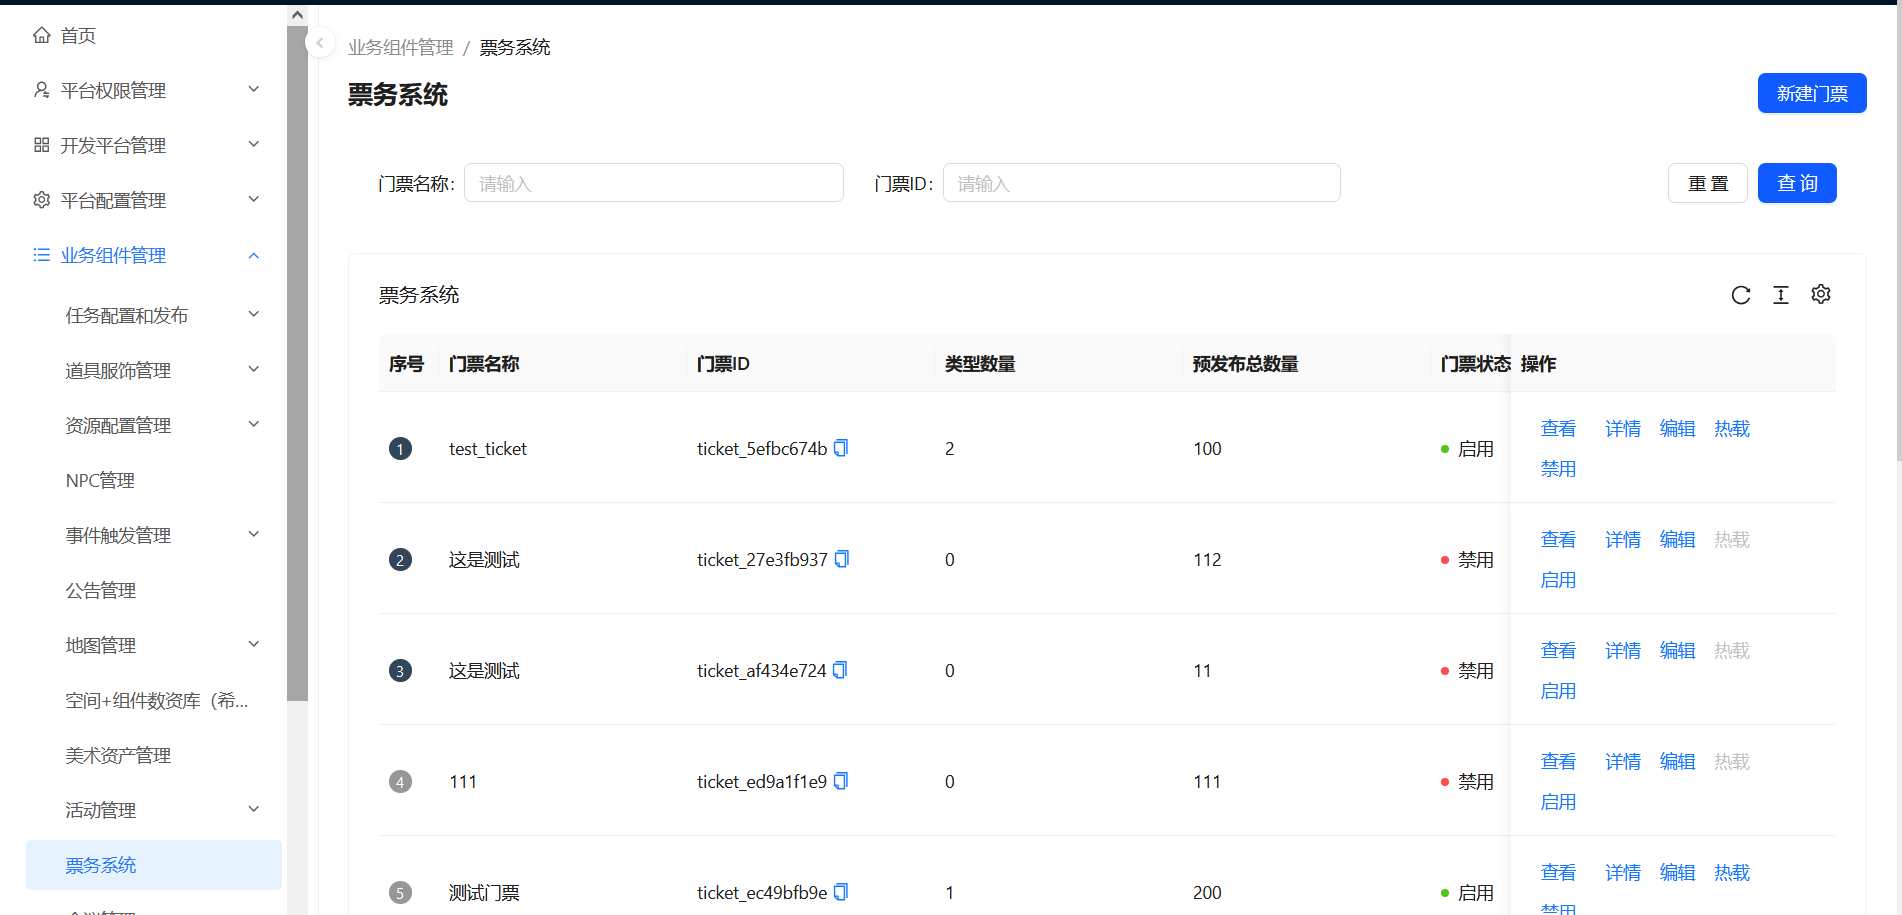This screenshot has width=1902, height=915.
Task: Enable the ticket with ID ticket_27e3fb937
Action: pos(1557,580)
